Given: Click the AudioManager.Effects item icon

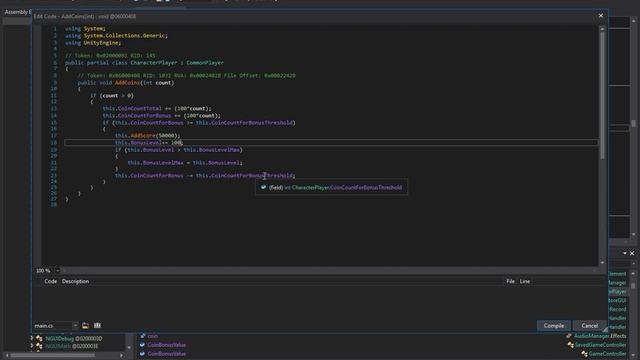Looking at the screenshot, I should click(569, 336).
